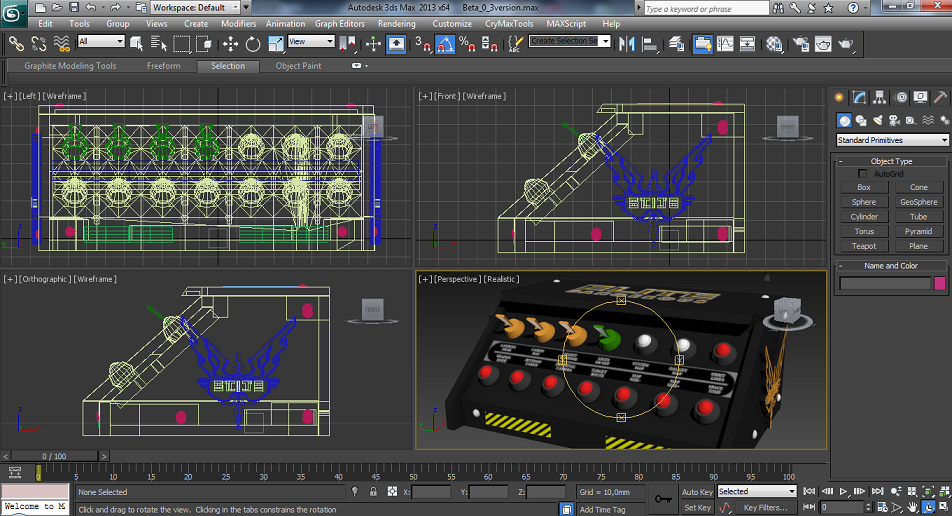Viewport: 952px width, 516px height.
Task: Open the Modify panel tab icon
Action: tap(859, 97)
